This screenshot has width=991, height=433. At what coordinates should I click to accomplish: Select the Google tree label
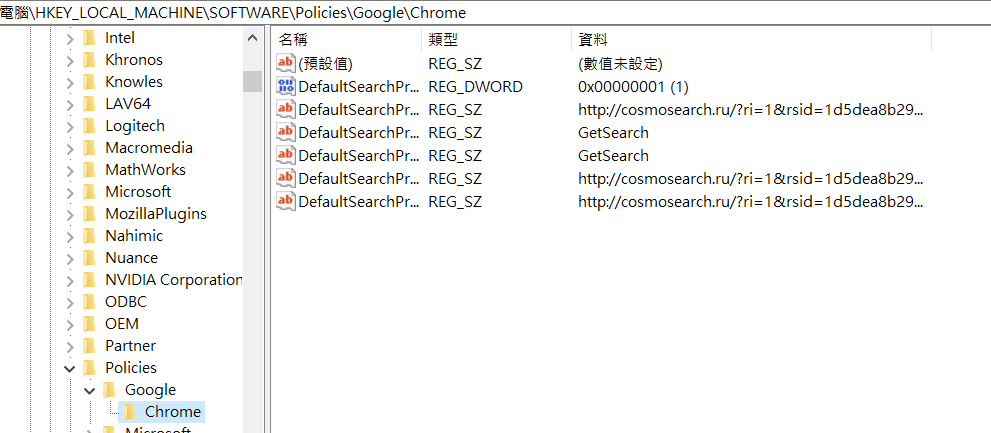(150, 390)
